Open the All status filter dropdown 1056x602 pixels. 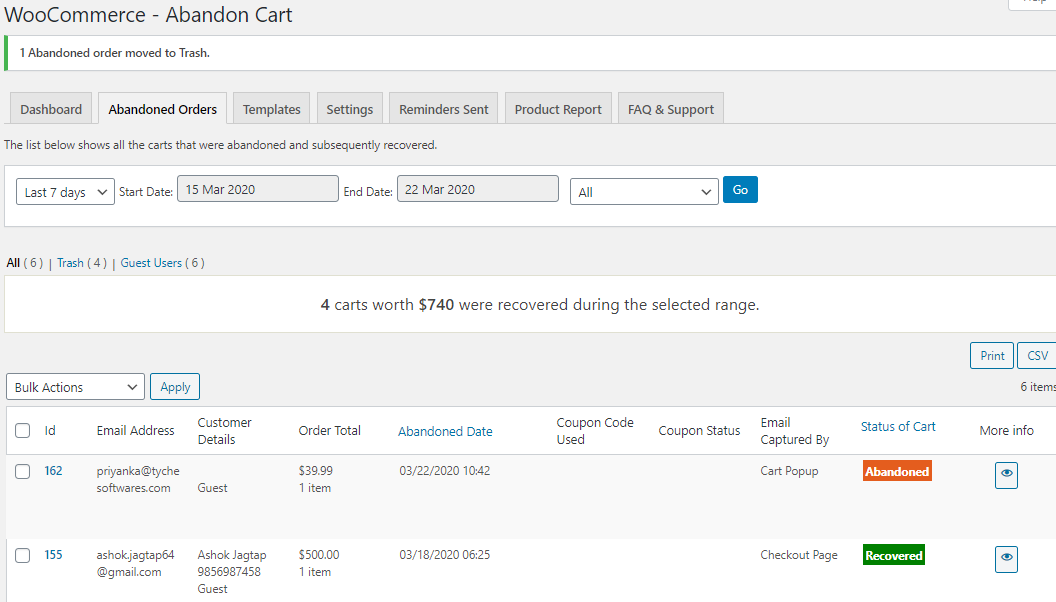644,192
